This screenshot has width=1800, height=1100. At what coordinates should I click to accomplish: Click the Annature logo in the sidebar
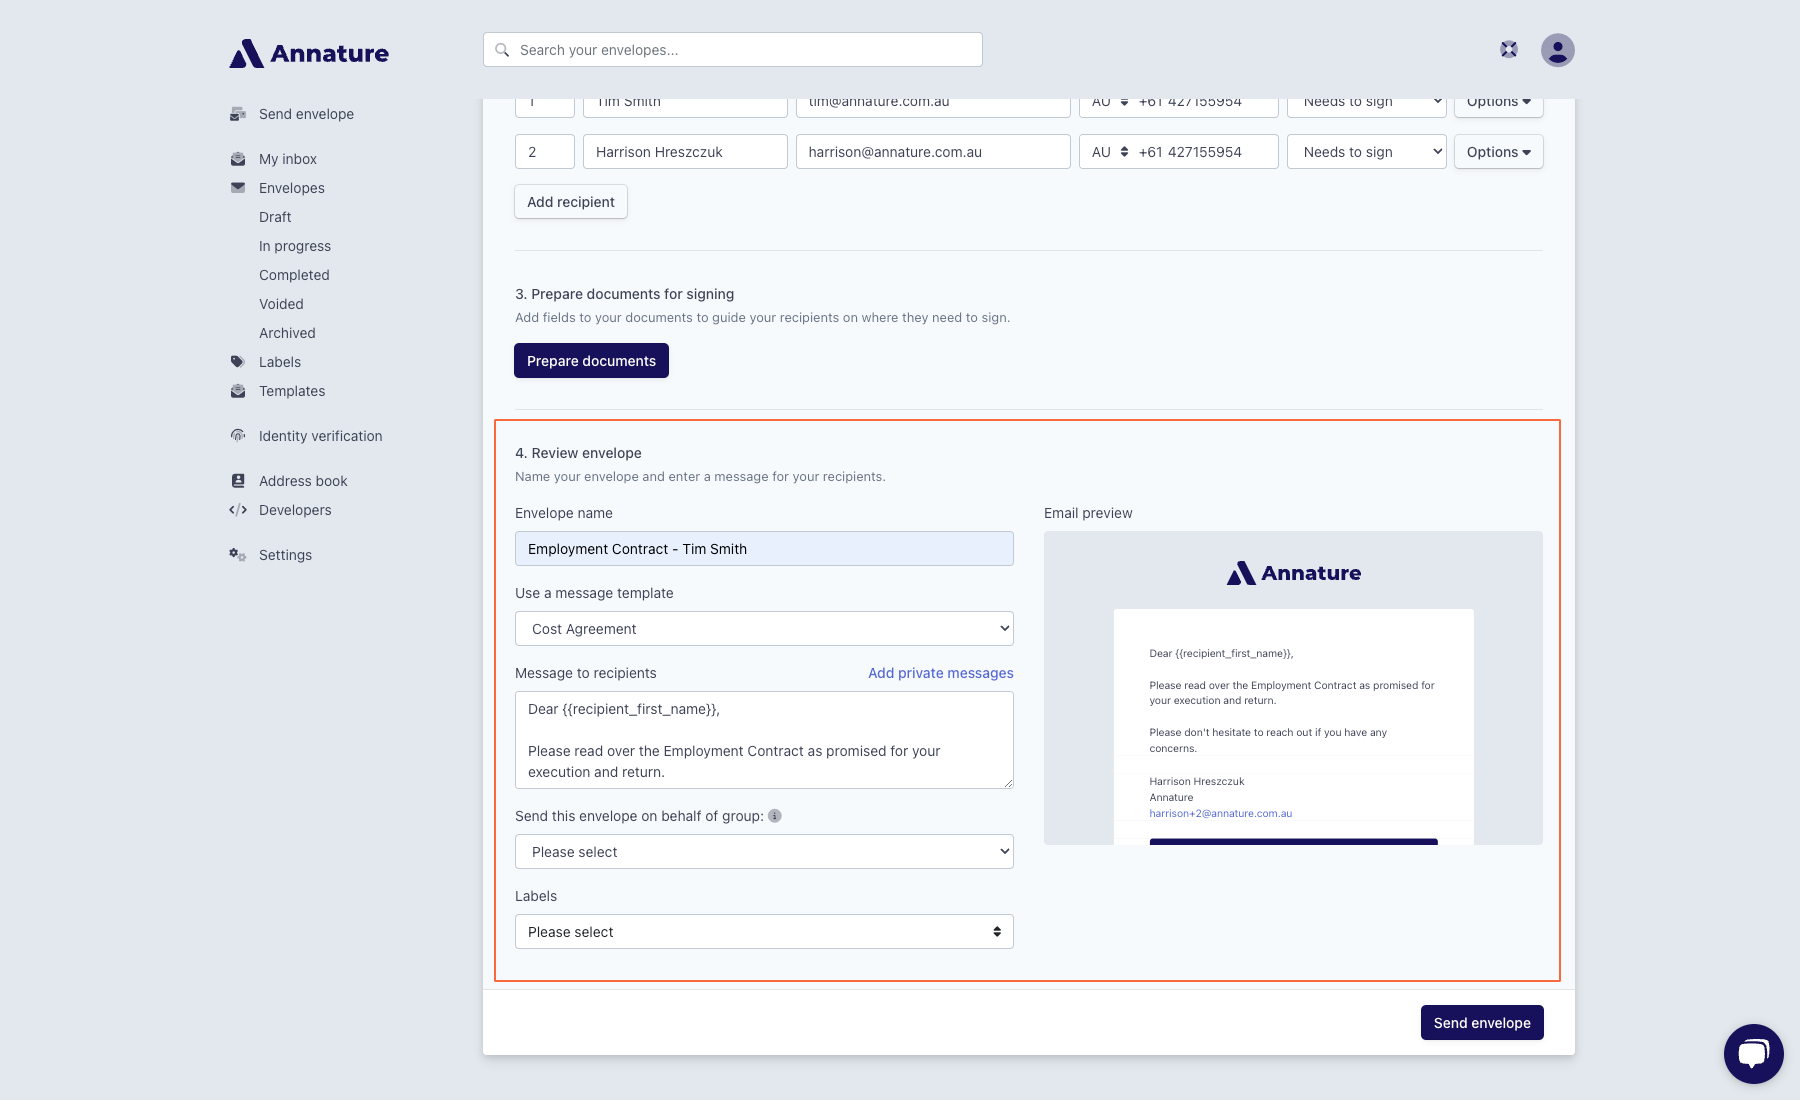click(x=309, y=53)
